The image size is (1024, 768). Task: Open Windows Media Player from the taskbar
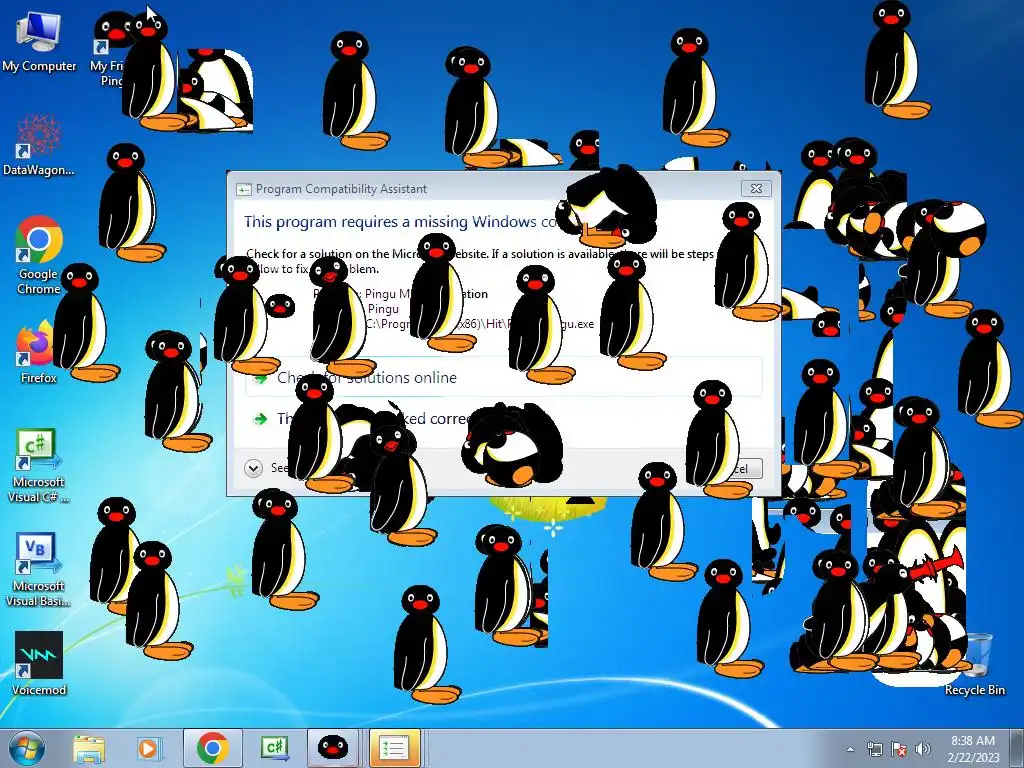[149, 748]
